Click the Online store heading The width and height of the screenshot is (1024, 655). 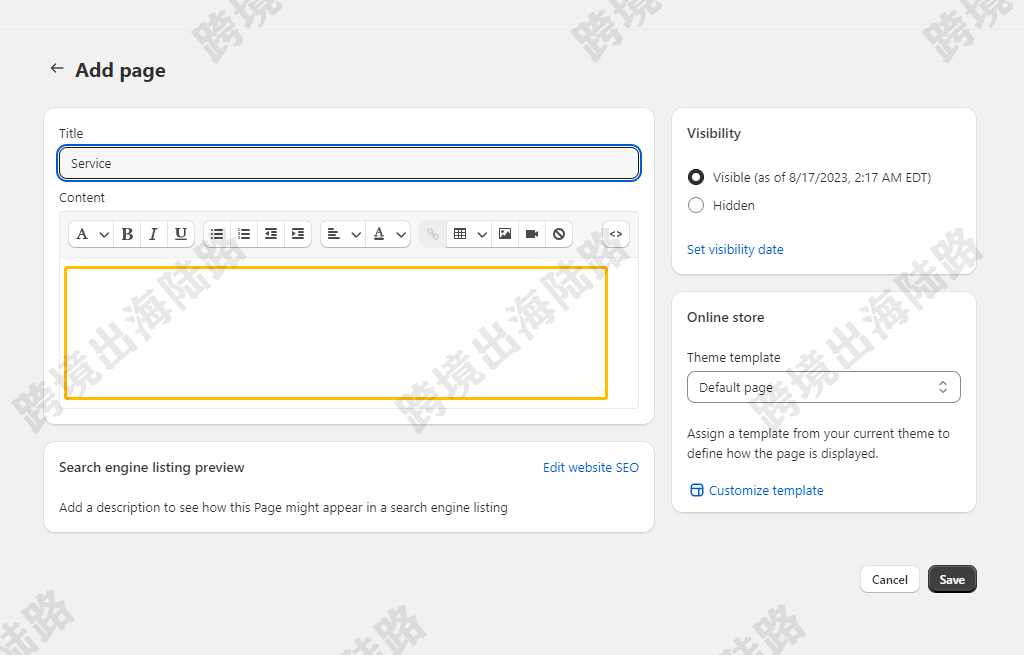(726, 317)
